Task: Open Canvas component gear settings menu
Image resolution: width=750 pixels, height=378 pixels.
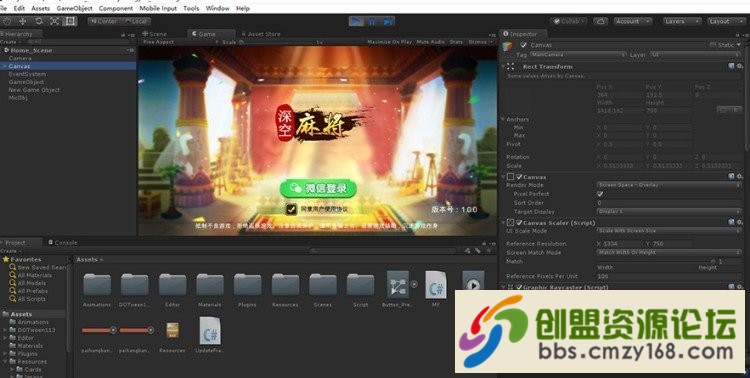Action: (739, 177)
